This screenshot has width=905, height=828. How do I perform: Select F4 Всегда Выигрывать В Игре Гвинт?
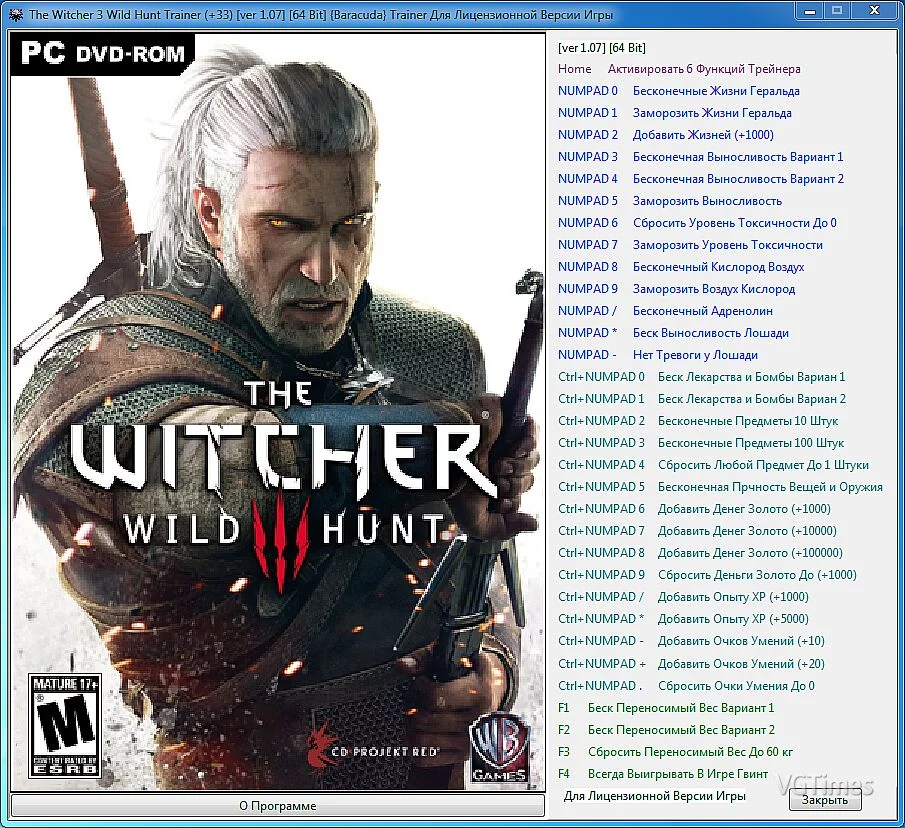click(x=663, y=774)
